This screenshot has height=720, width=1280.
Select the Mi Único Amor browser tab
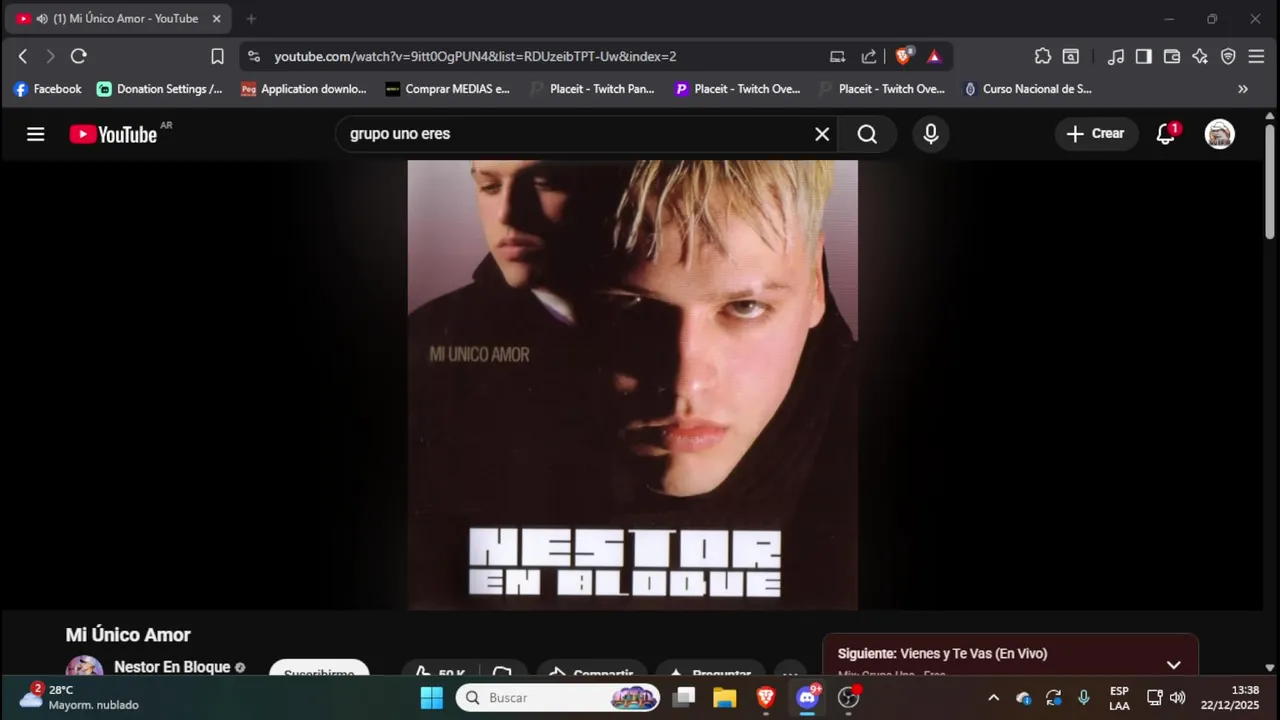pyautogui.click(x=118, y=19)
